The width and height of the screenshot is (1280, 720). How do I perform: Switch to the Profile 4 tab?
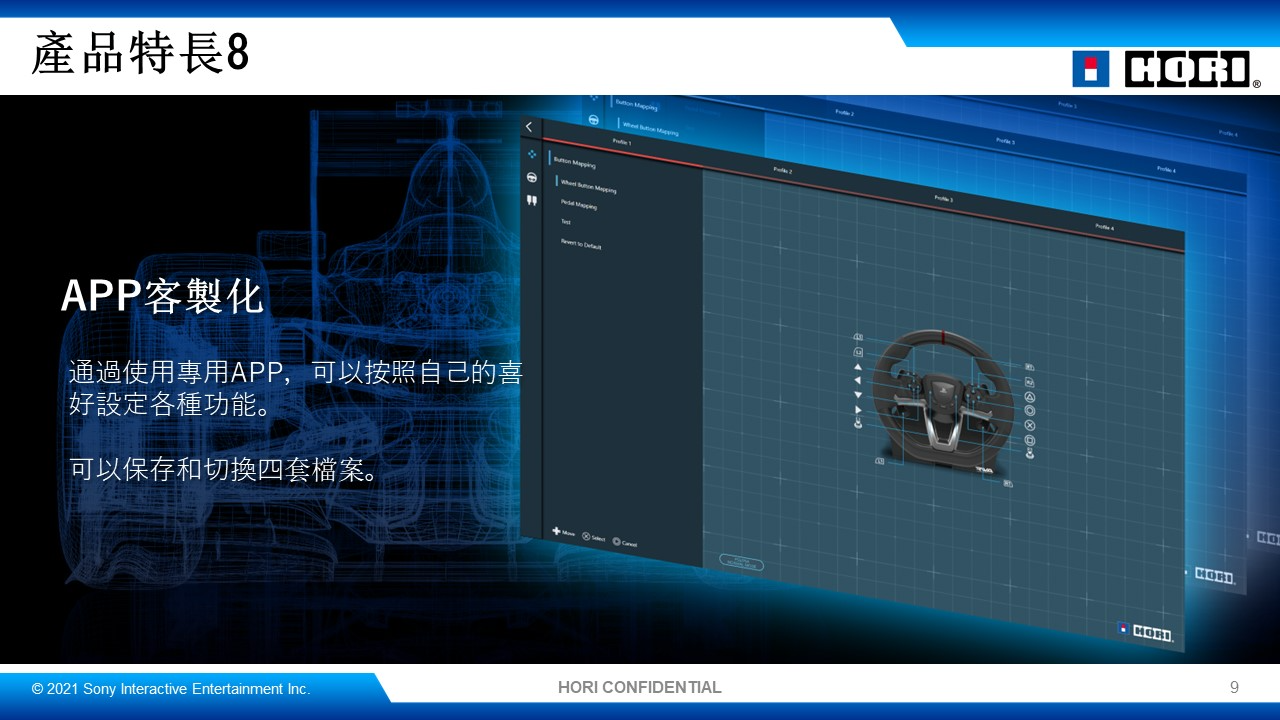point(1104,227)
